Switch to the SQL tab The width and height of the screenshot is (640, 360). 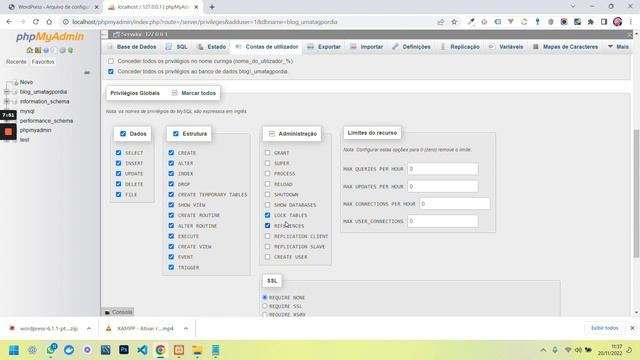(x=177, y=47)
